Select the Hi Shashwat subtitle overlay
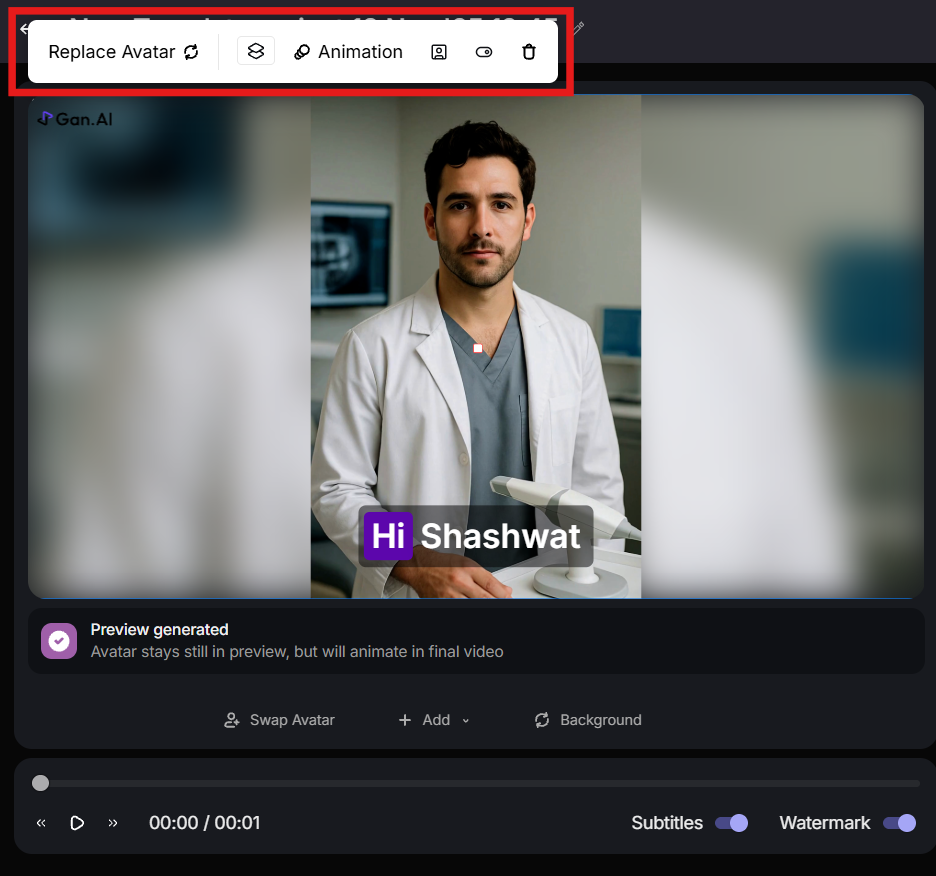 [476, 536]
